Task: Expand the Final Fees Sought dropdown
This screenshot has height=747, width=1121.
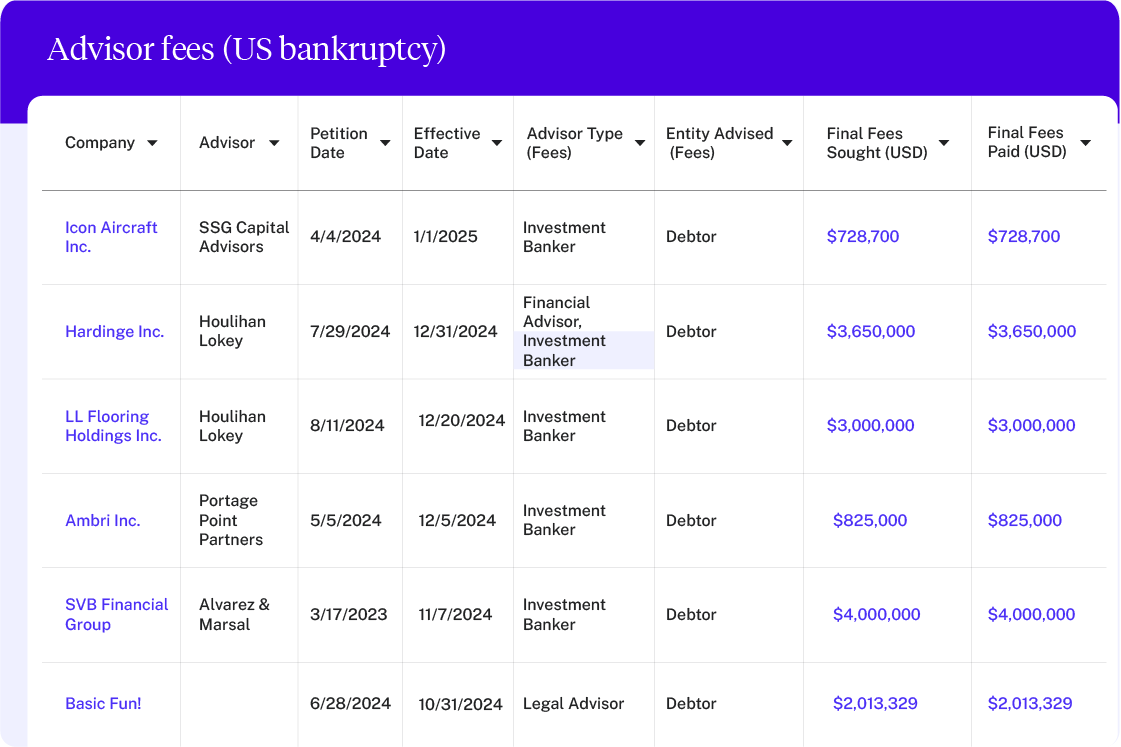Action: click(x=942, y=143)
